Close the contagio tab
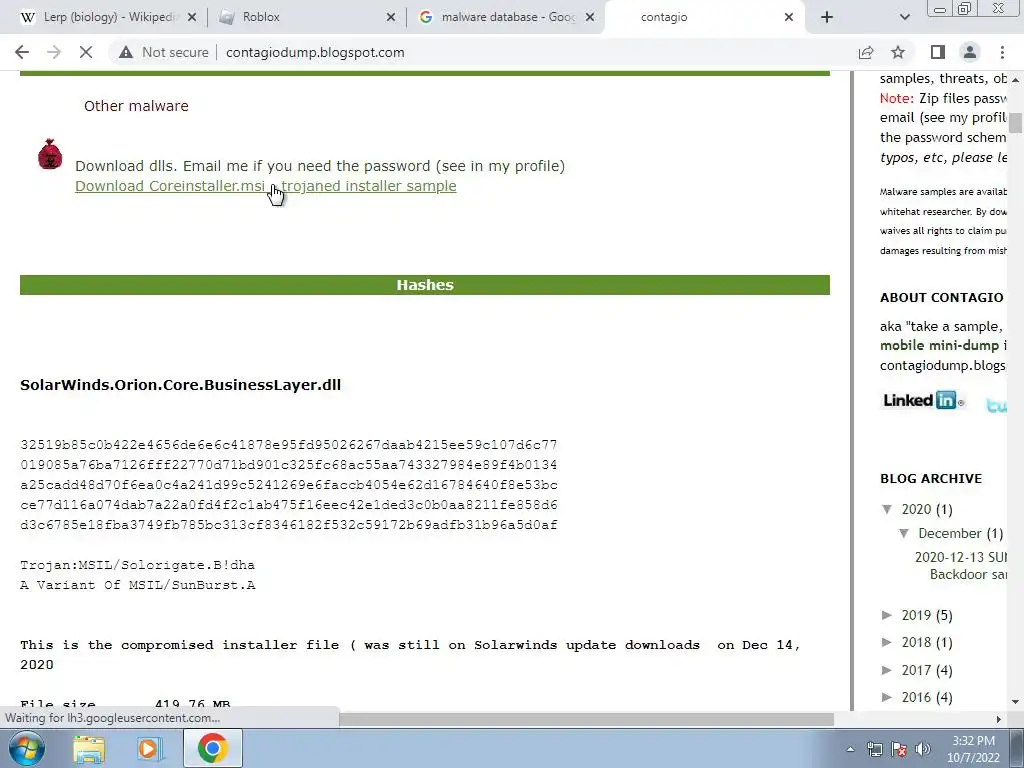1024x768 pixels. point(789,17)
